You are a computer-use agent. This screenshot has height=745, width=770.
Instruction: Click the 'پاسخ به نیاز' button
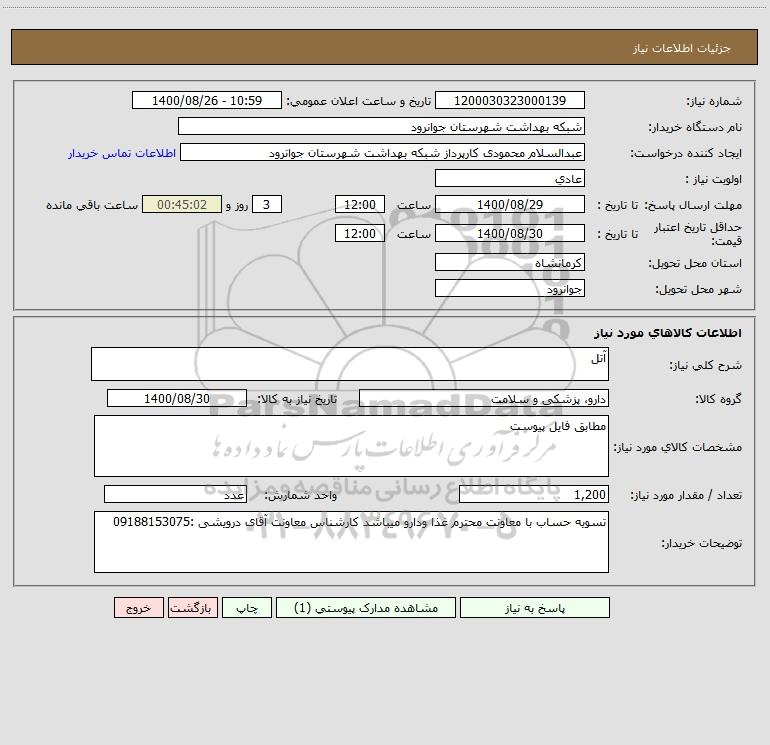point(535,608)
